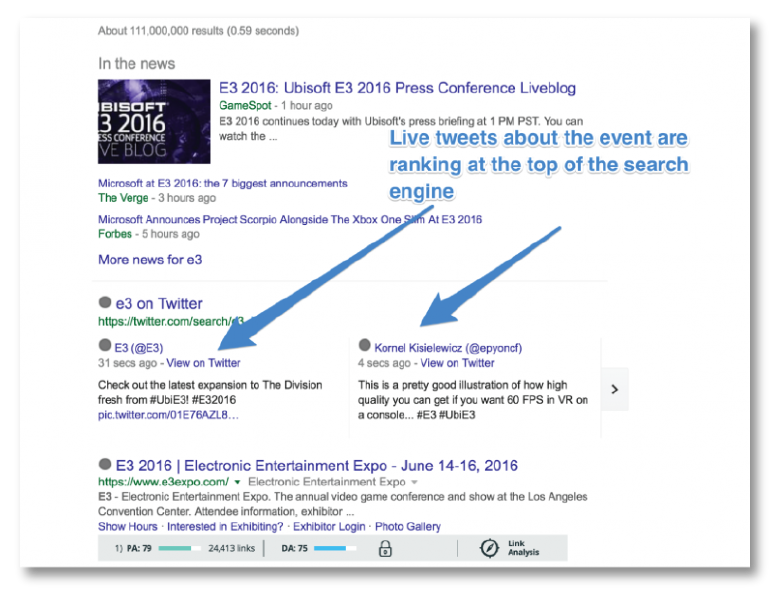Click View on Twitter under Kornel's tweet

pos(457,363)
